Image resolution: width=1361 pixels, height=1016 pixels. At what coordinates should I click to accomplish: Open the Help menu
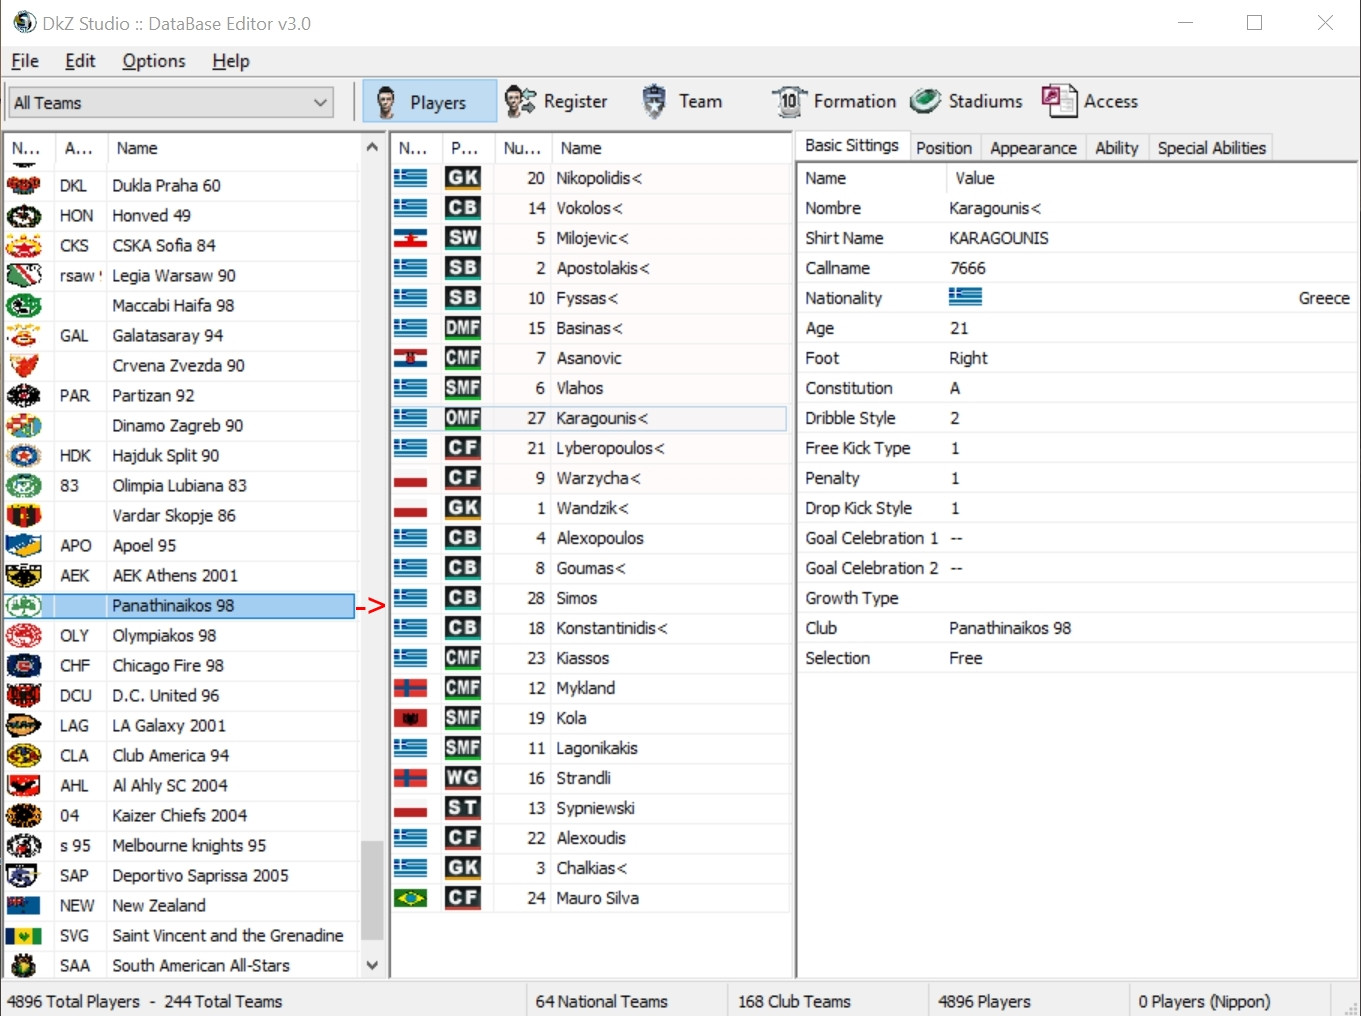(231, 61)
